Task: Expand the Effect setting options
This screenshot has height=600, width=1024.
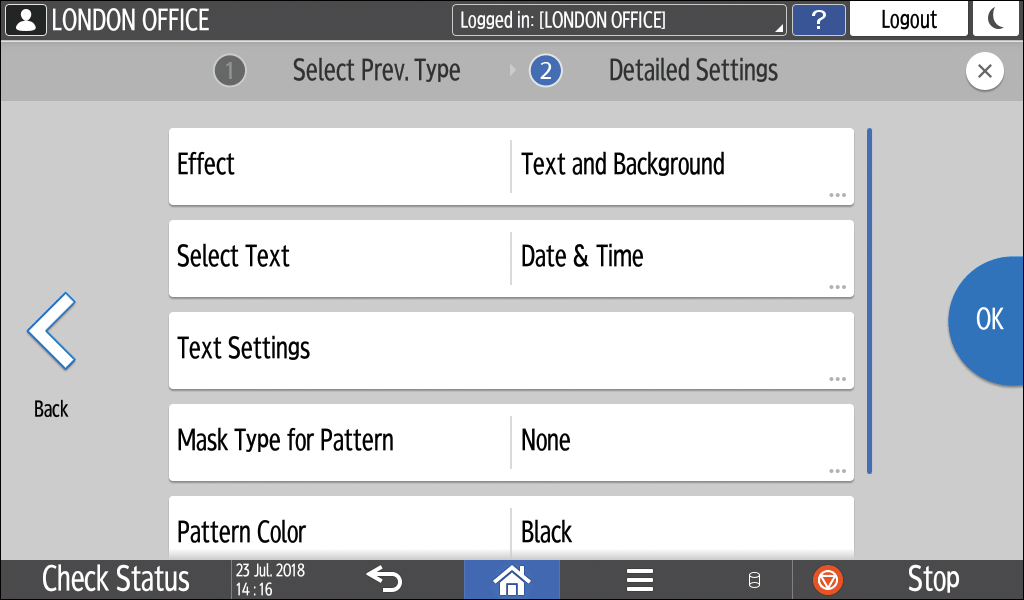Action: click(x=511, y=166)
